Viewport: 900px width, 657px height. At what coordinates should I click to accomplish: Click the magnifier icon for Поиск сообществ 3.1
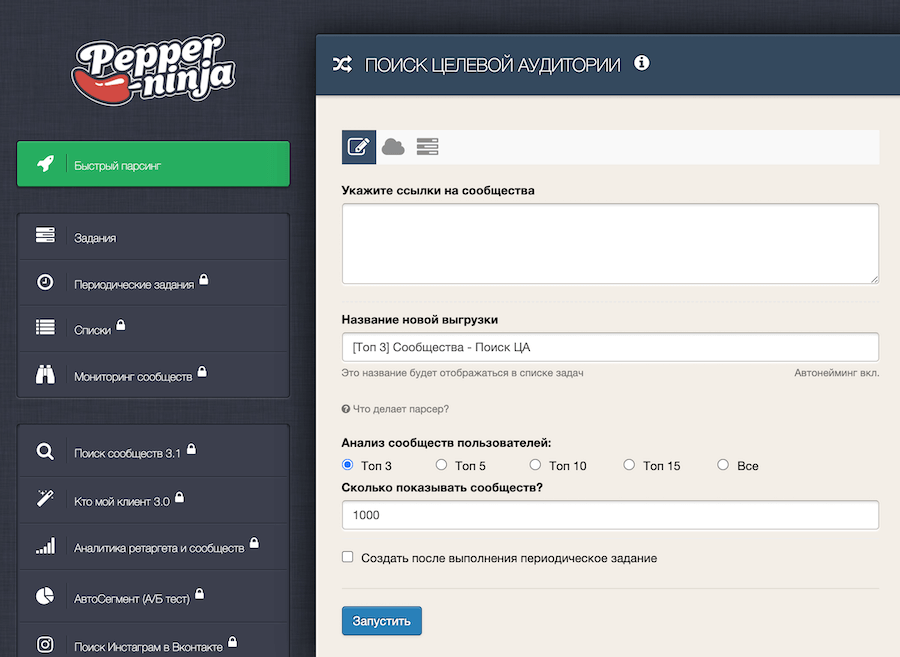coord(45,452)
